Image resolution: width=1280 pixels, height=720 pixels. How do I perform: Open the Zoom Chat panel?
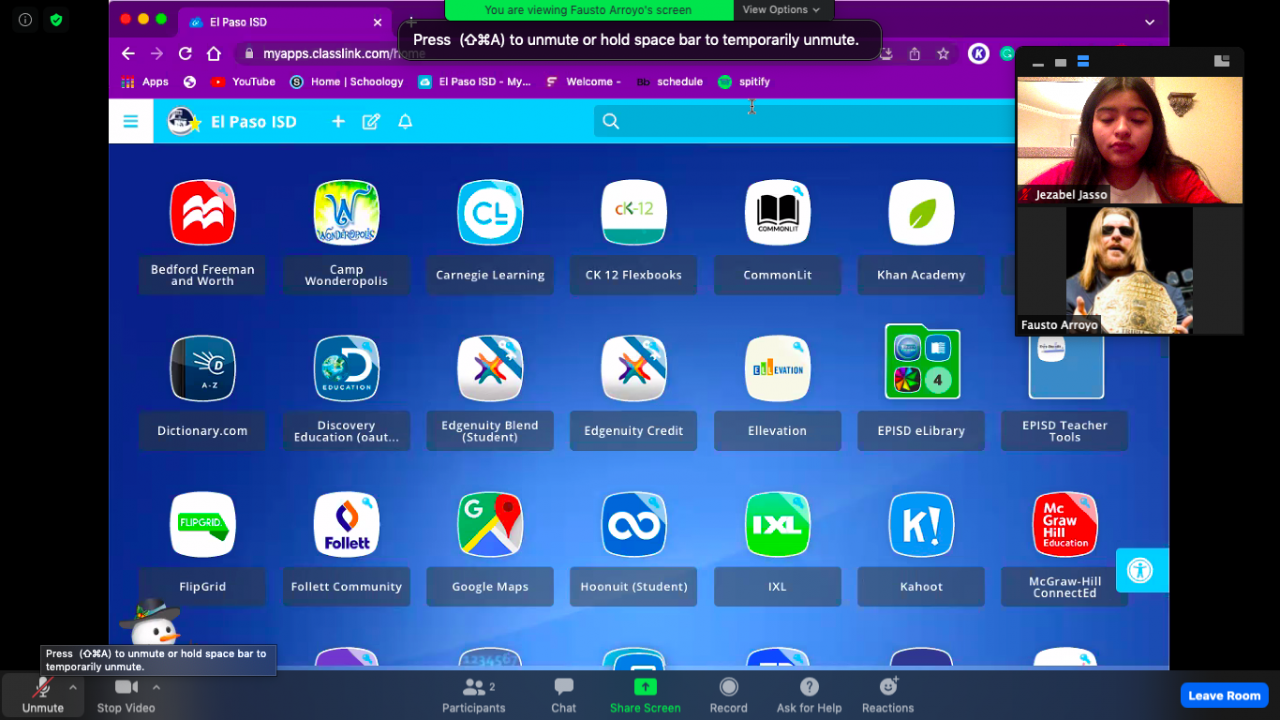(564, 695)
